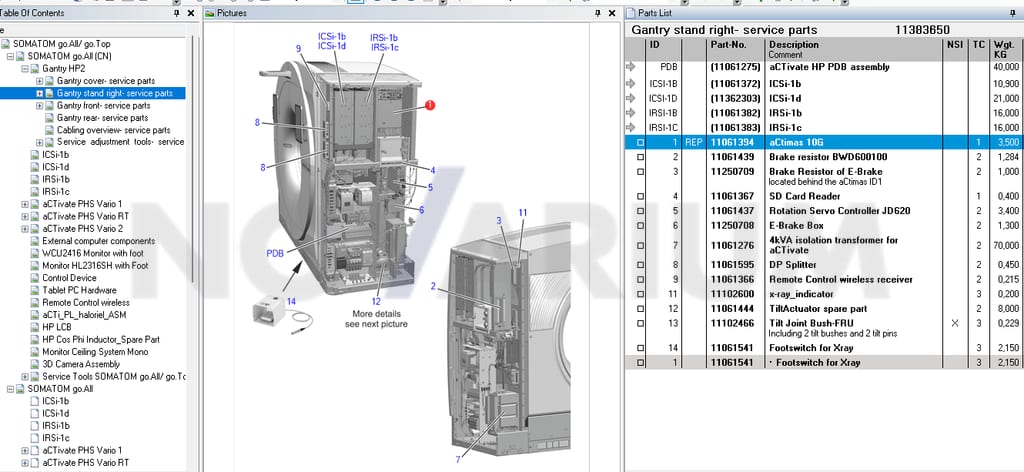Tick the checkbox for E-Brake Box
Image resolution: width=1024 pixels, height=472 pixels.
[x=640, y=226]
